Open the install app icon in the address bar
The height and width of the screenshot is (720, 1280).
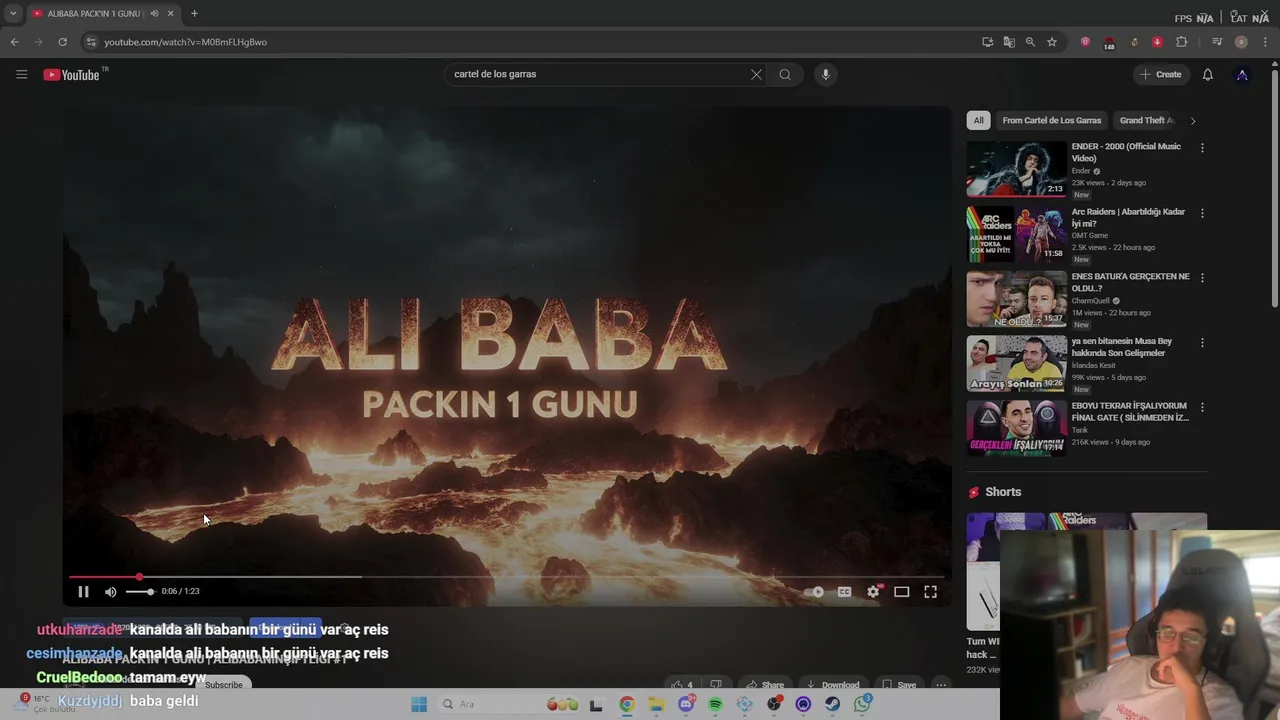[987, 42]
